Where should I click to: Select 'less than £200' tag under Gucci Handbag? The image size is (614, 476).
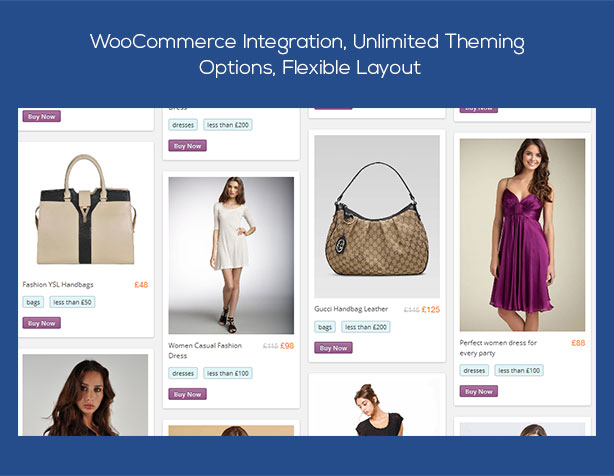[366, 327]
